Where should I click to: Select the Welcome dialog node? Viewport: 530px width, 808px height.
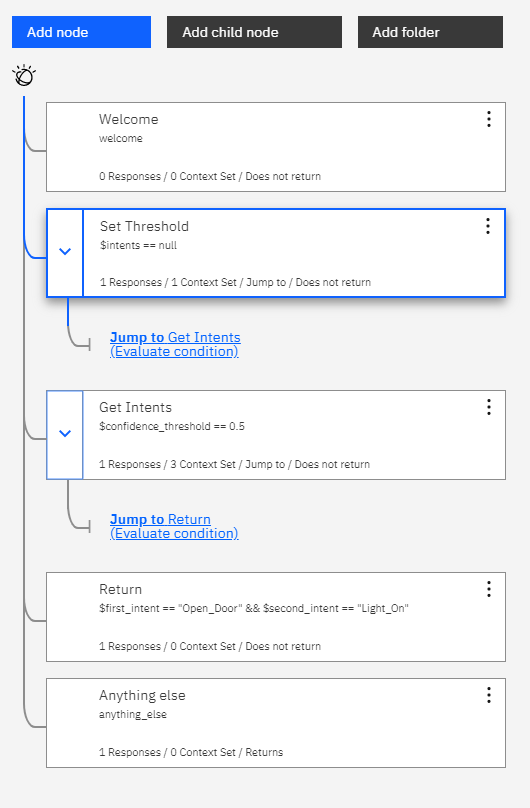pyautogui.click(x=276, y=147)
